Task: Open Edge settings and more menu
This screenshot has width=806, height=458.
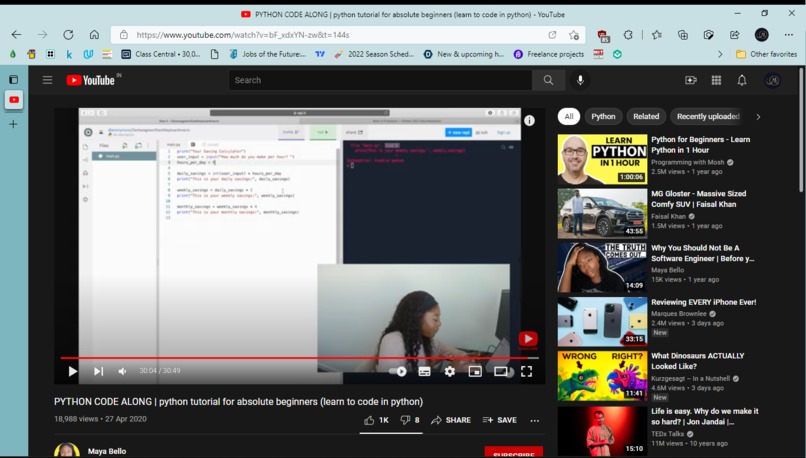Action: [789, 34]
